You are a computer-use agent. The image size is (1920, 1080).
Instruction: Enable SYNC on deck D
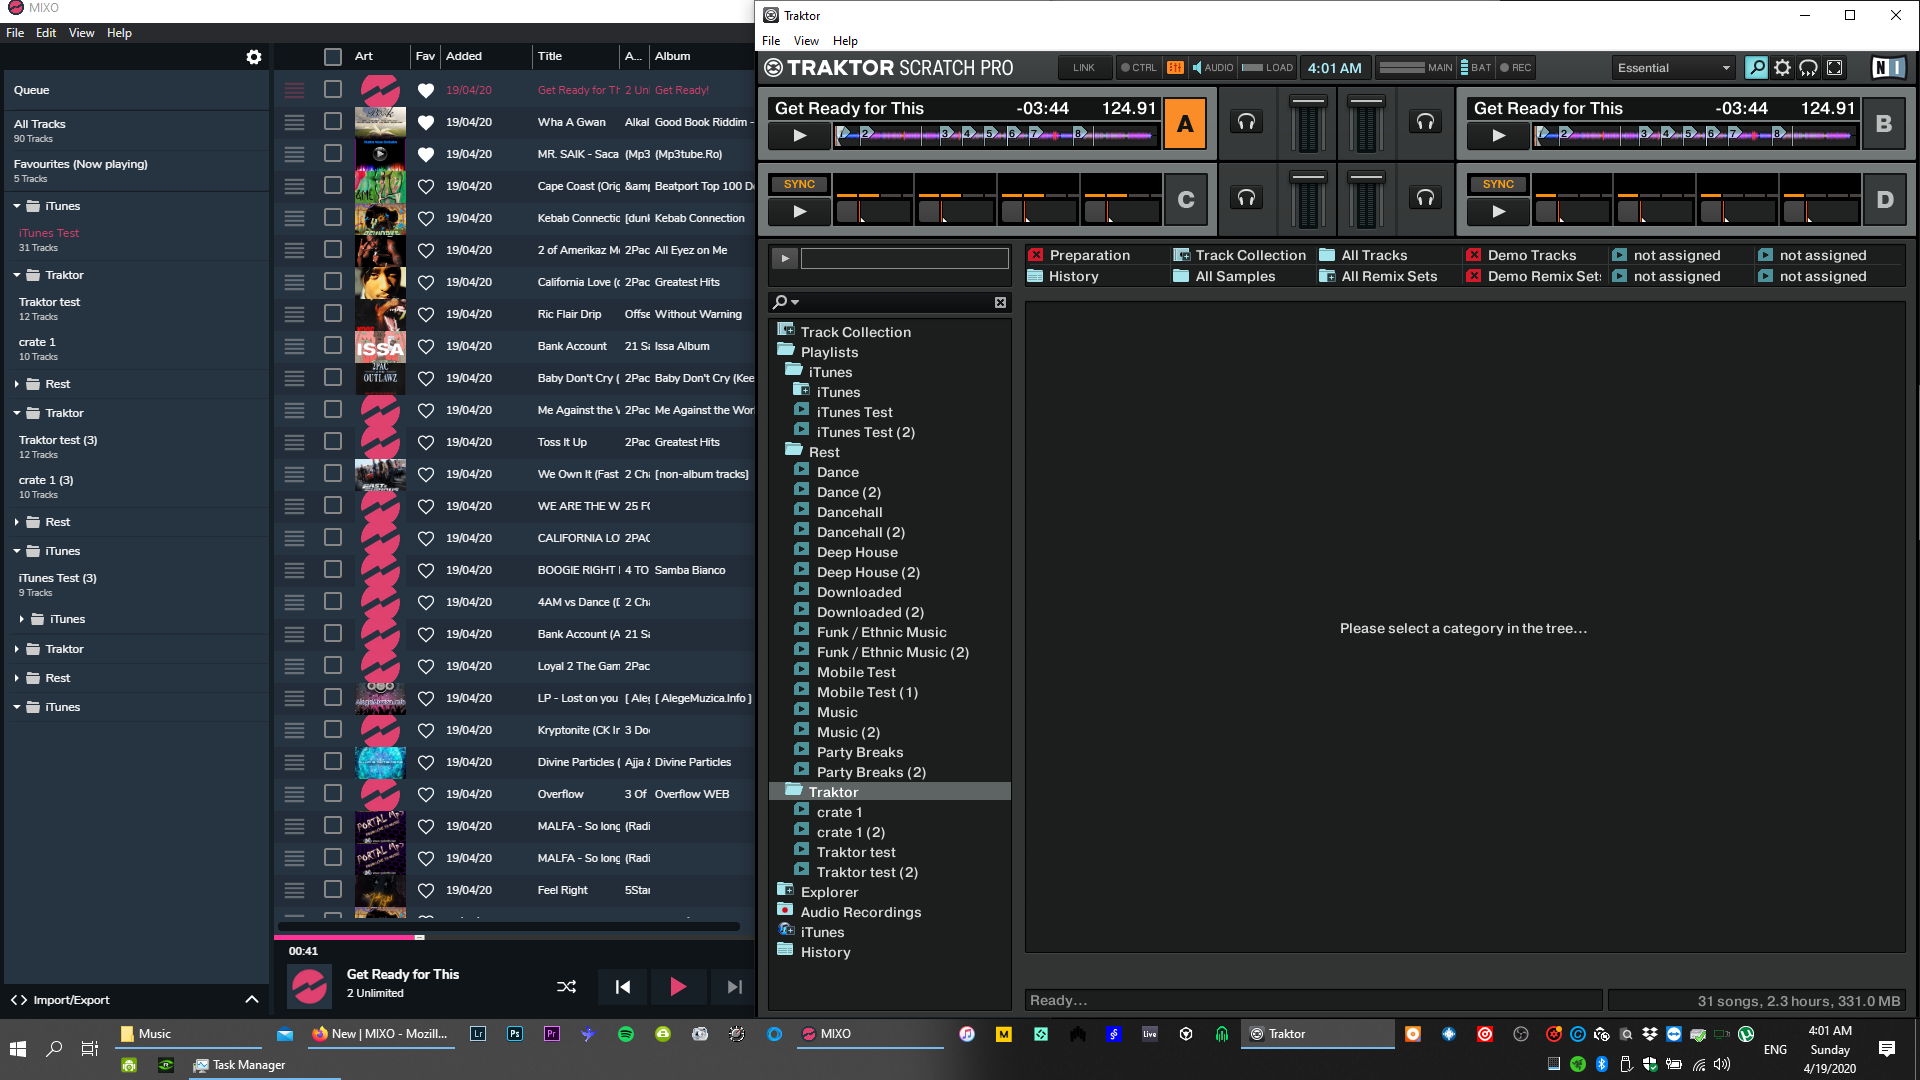click(x=1498, y=184)
